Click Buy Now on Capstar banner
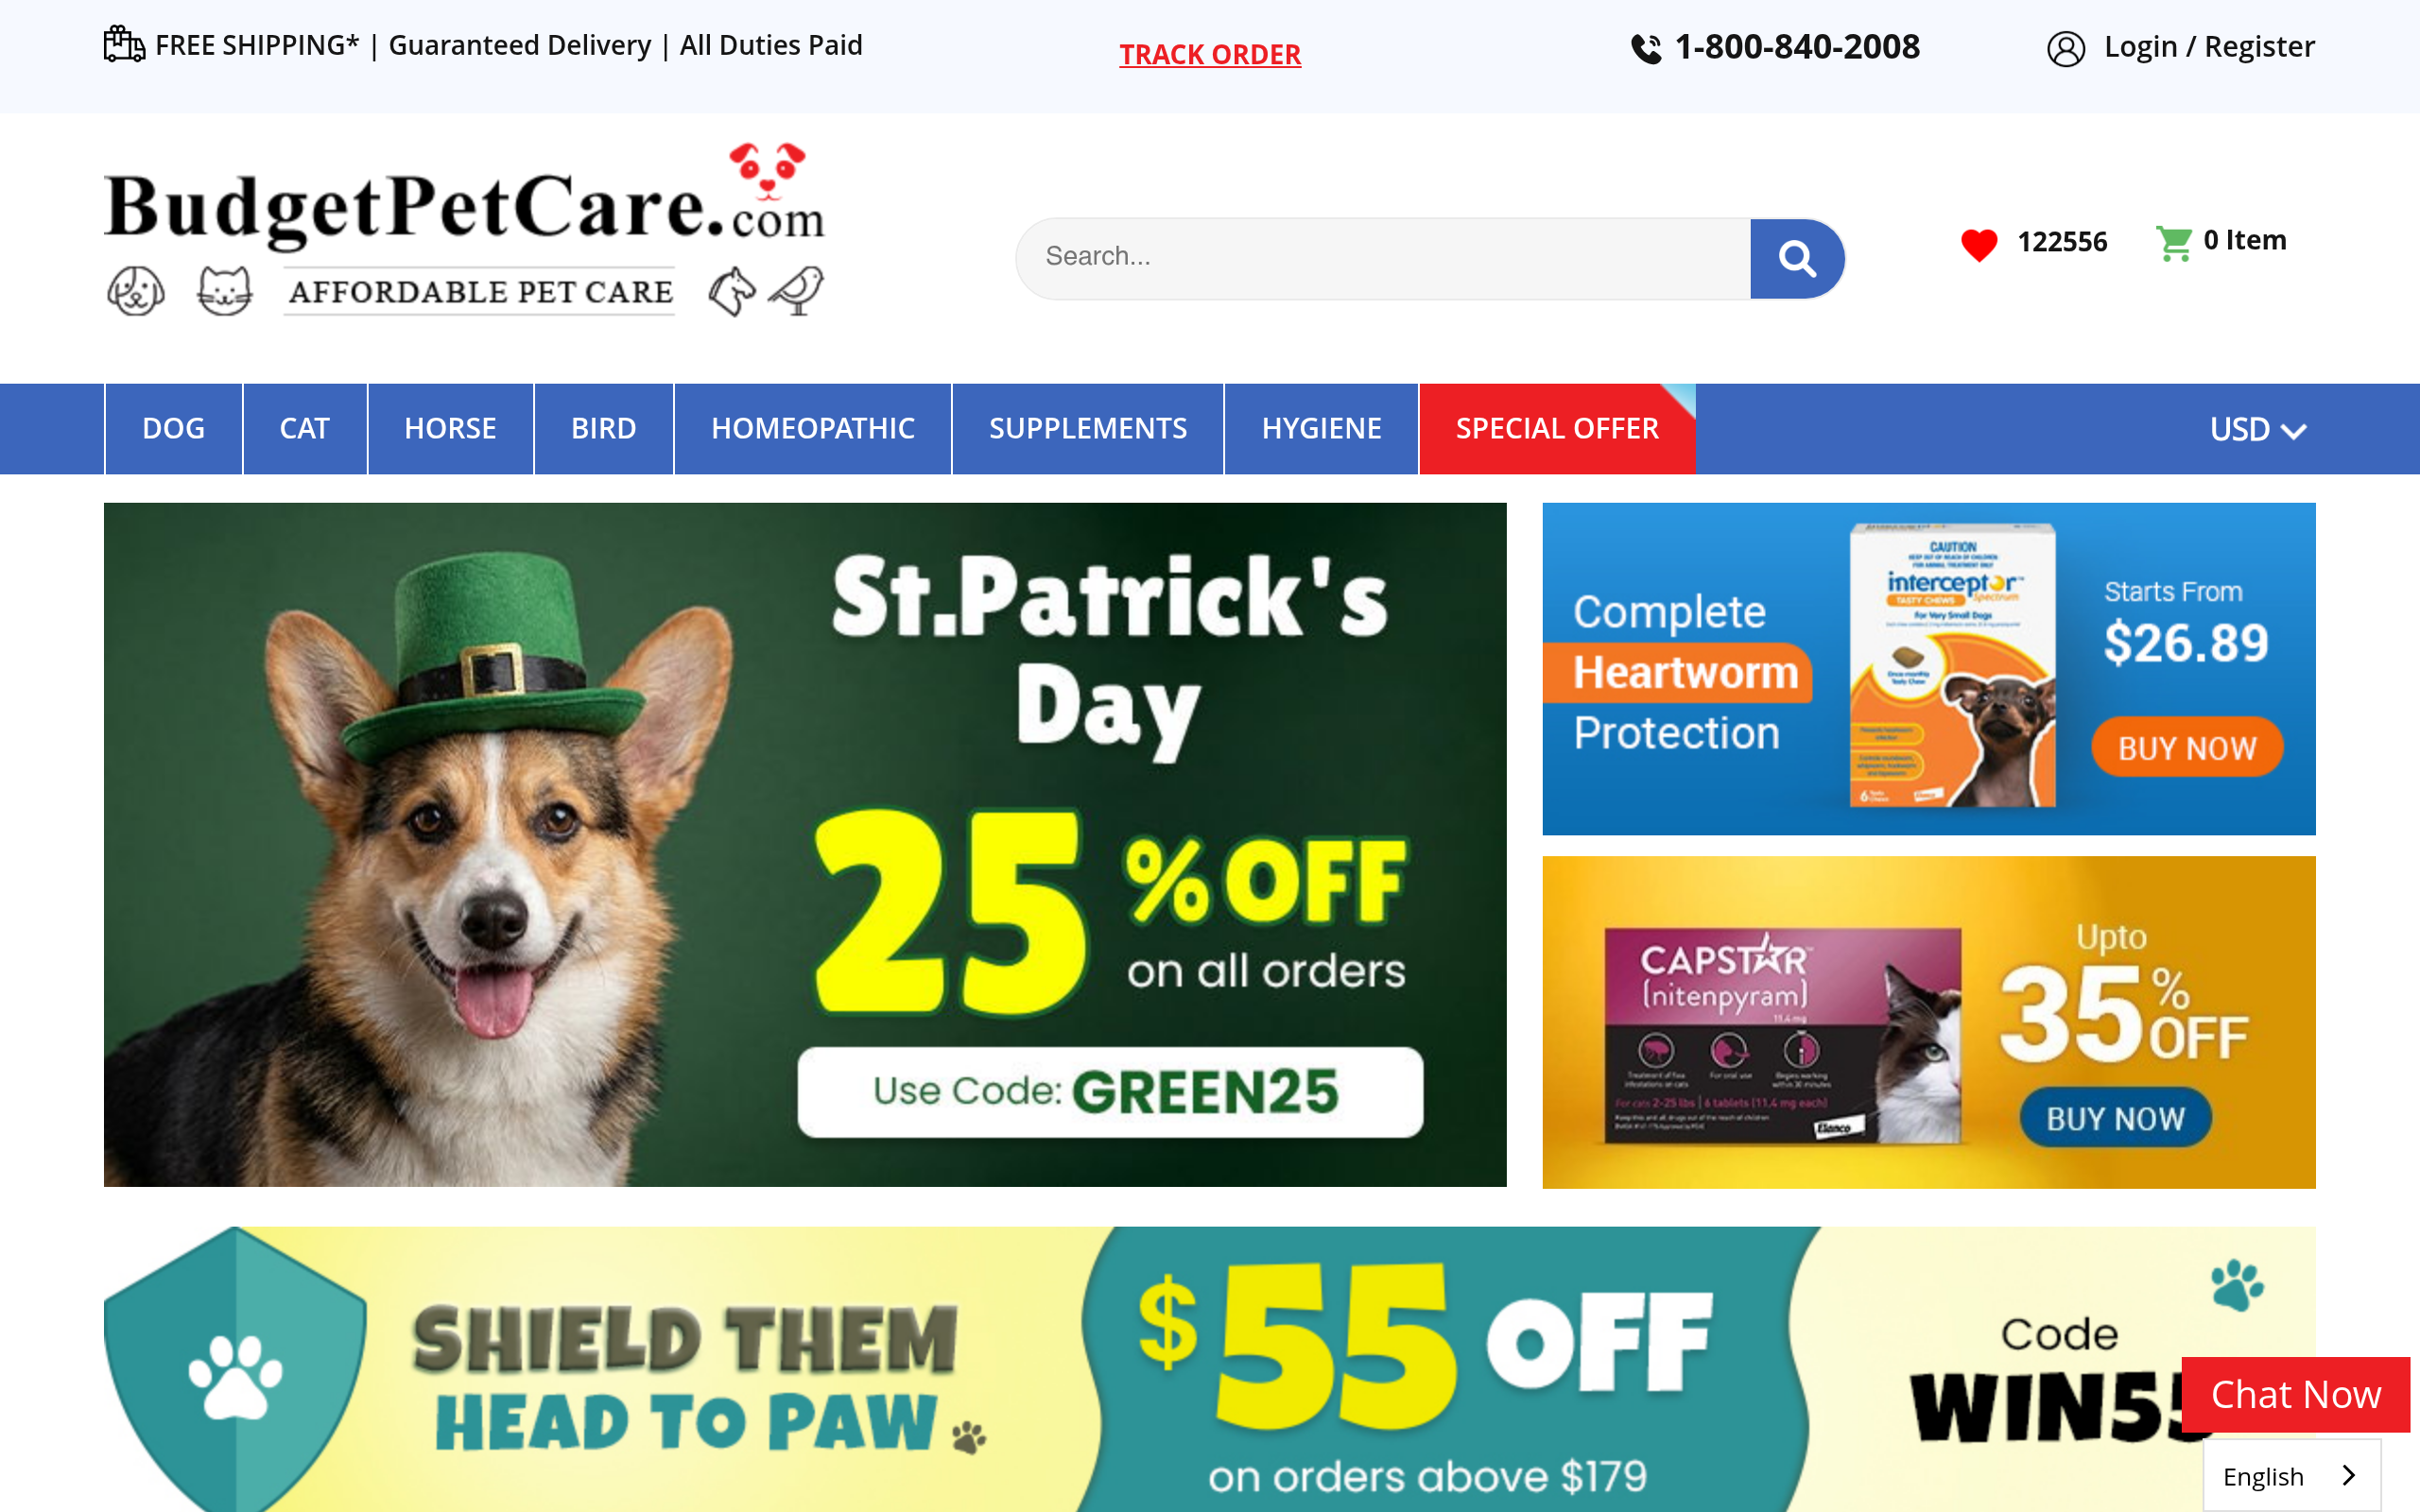Viewport: 2420px width, 1512px height. pos(2116,1118)
